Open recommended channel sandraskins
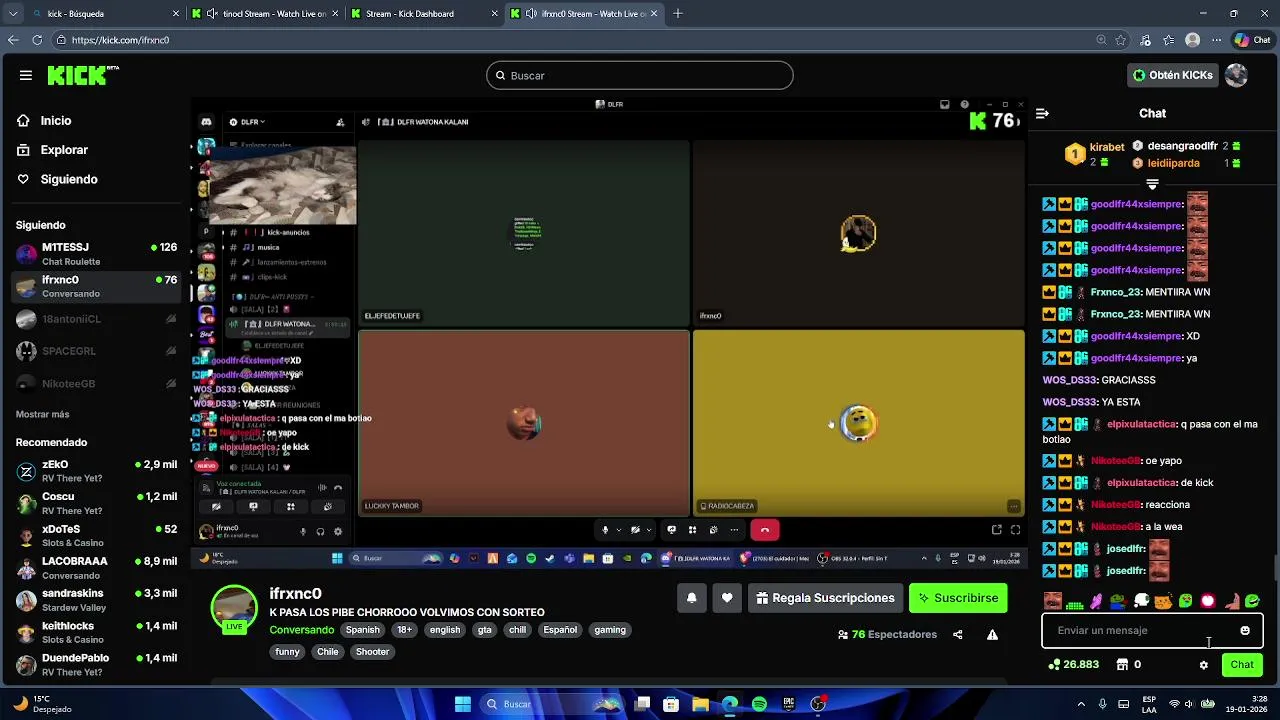Viewport: 1280px width, 720px height. (x=97, y=600)
